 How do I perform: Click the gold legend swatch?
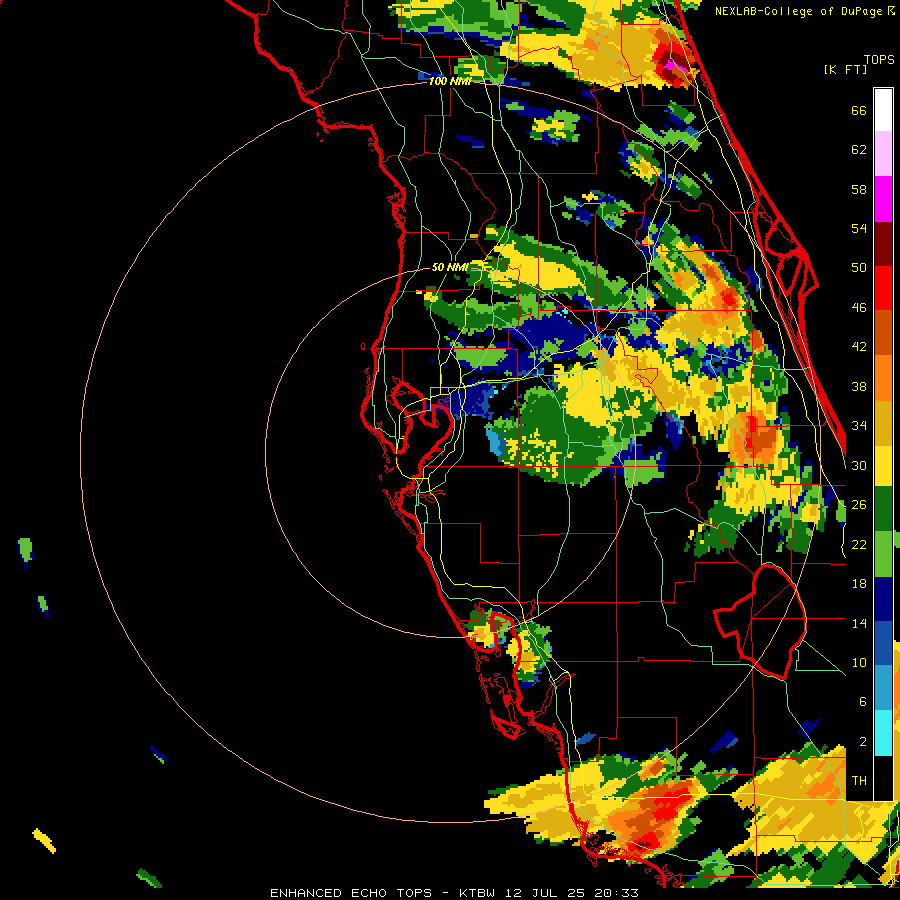pyautogui.click(x=883, y=424)
